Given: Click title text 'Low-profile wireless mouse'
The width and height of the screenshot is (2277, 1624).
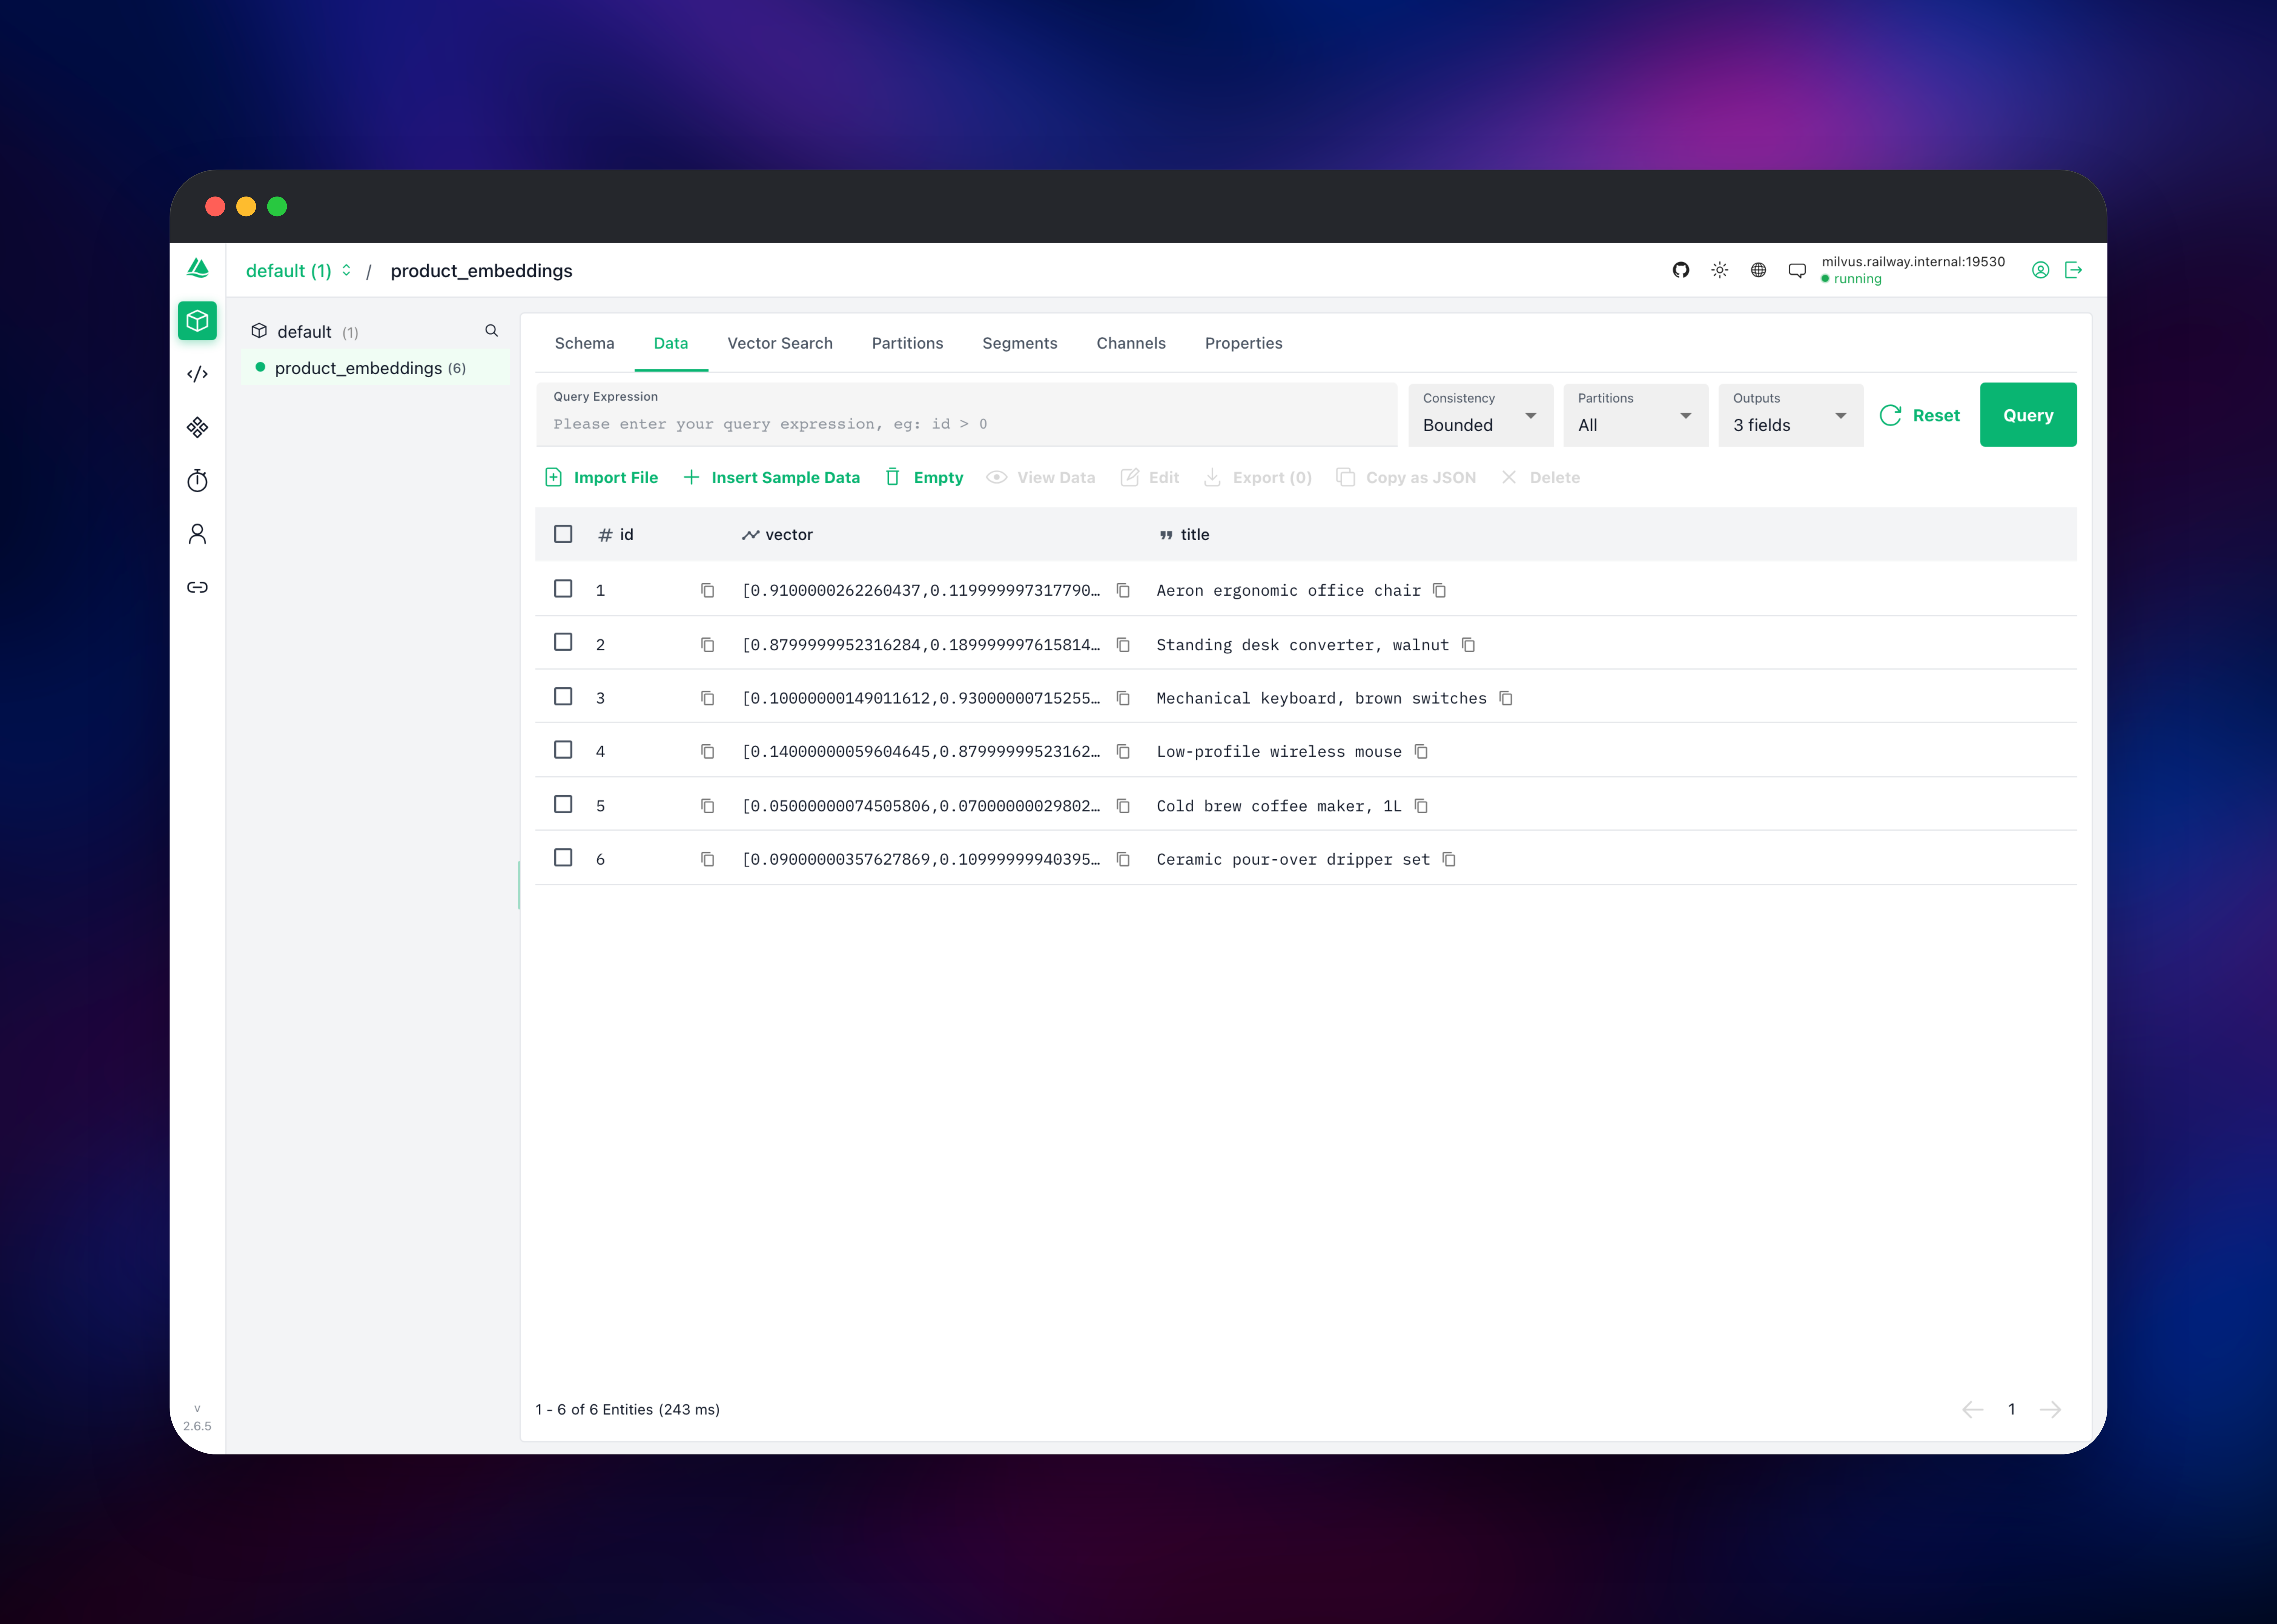Looking at the screenshot, I should tap(1279, 752).
